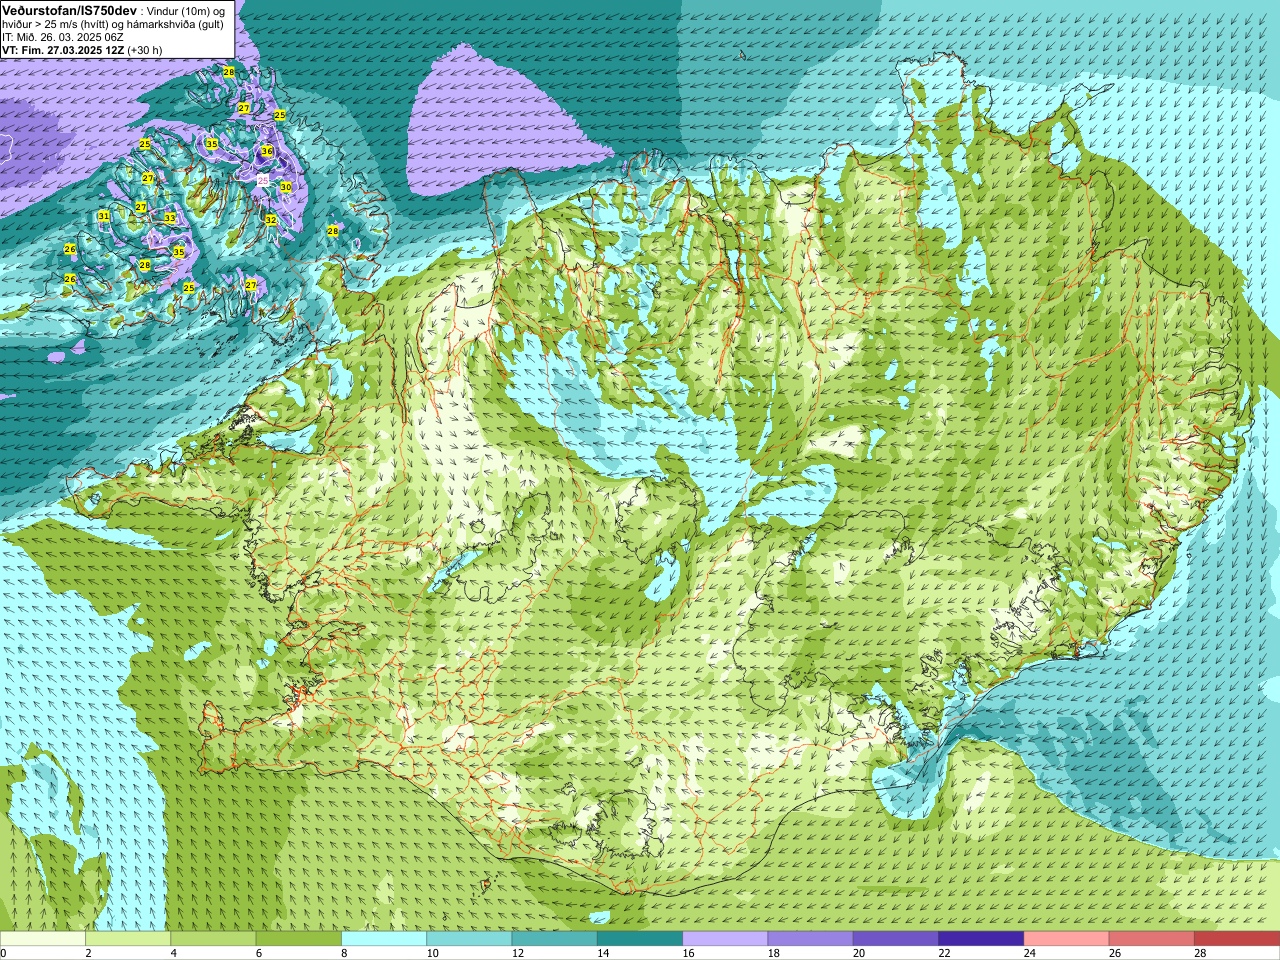Click the legend scale number 6
This screenshot has width=1280, height=960.
coord(258,953)
